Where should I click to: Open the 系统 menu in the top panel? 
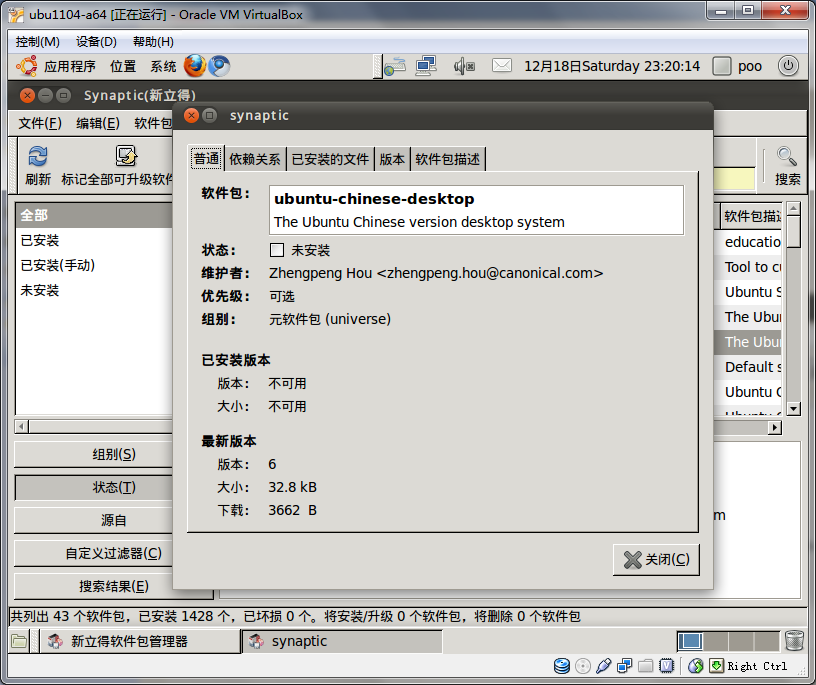point(163,66)
